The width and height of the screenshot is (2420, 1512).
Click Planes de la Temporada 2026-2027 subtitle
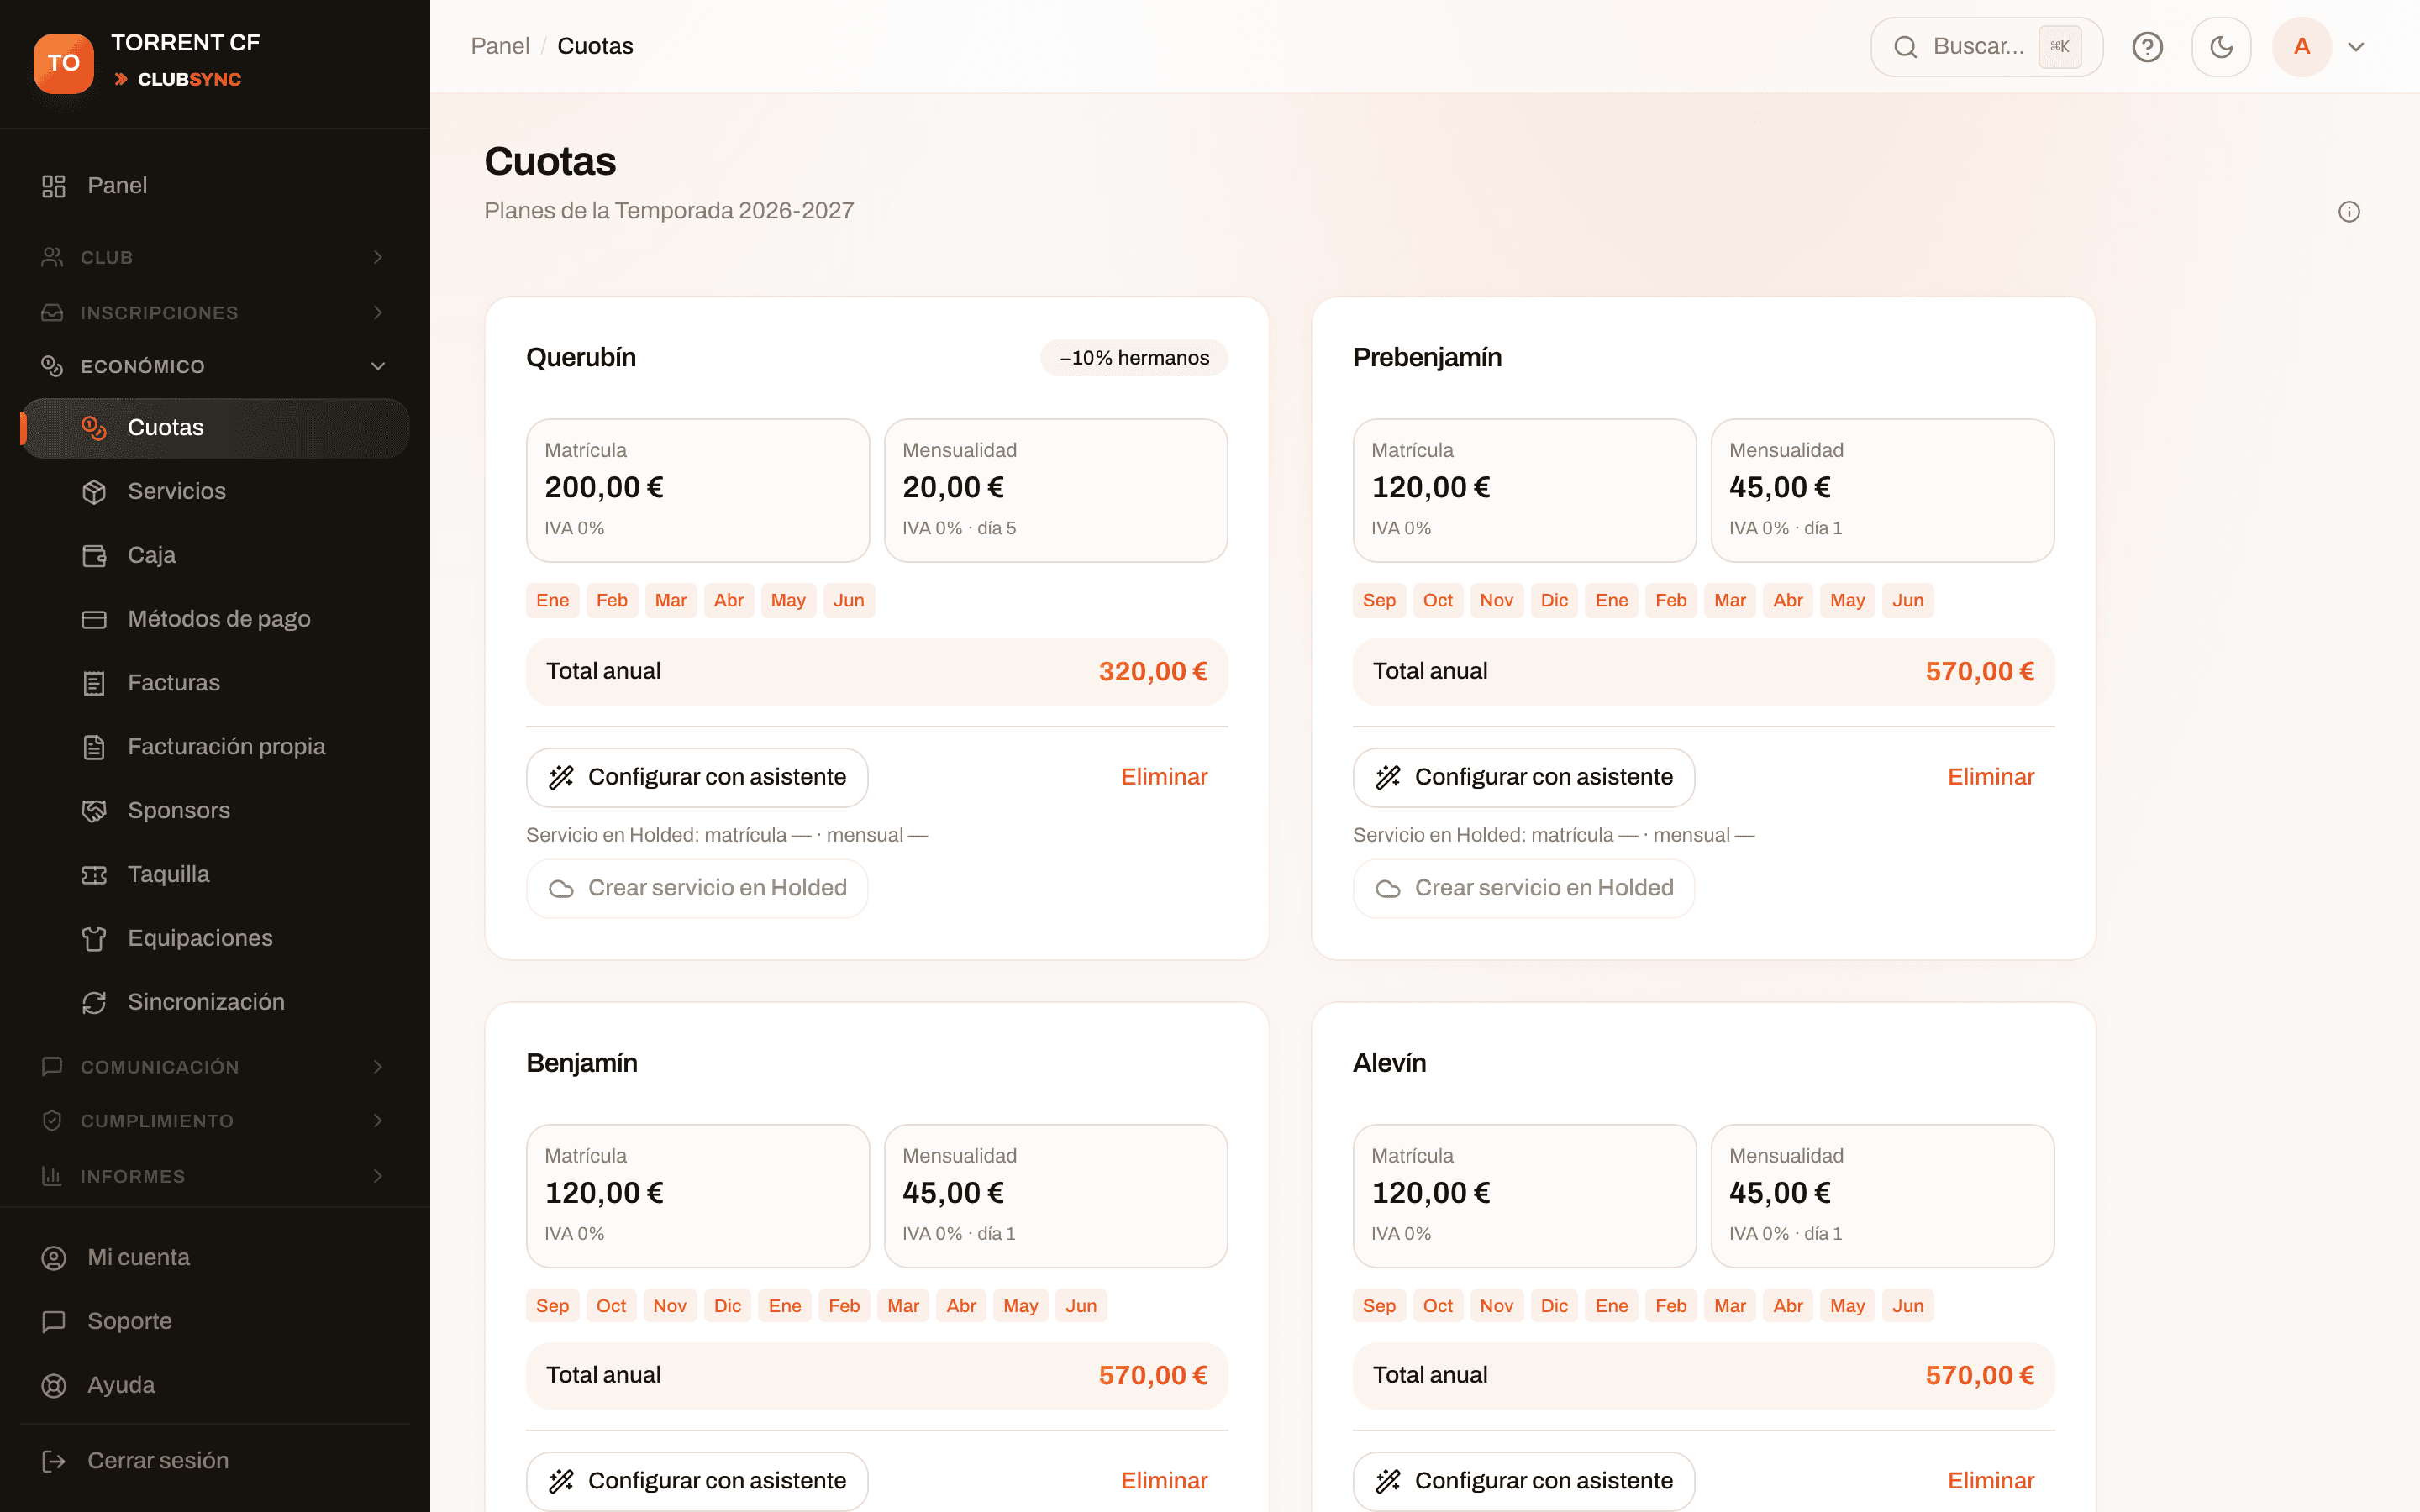669,211
